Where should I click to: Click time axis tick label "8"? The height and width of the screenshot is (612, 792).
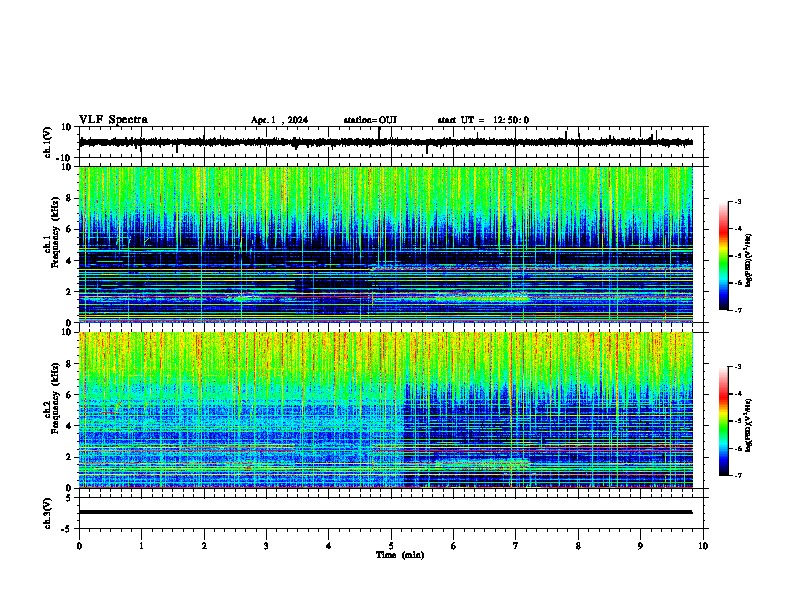click(x=578, y=546)
